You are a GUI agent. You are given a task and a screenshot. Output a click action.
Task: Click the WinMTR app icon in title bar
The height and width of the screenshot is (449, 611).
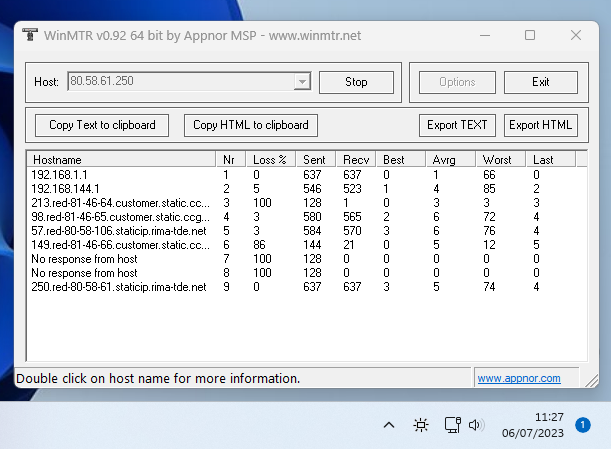click(x=29, y=35)
